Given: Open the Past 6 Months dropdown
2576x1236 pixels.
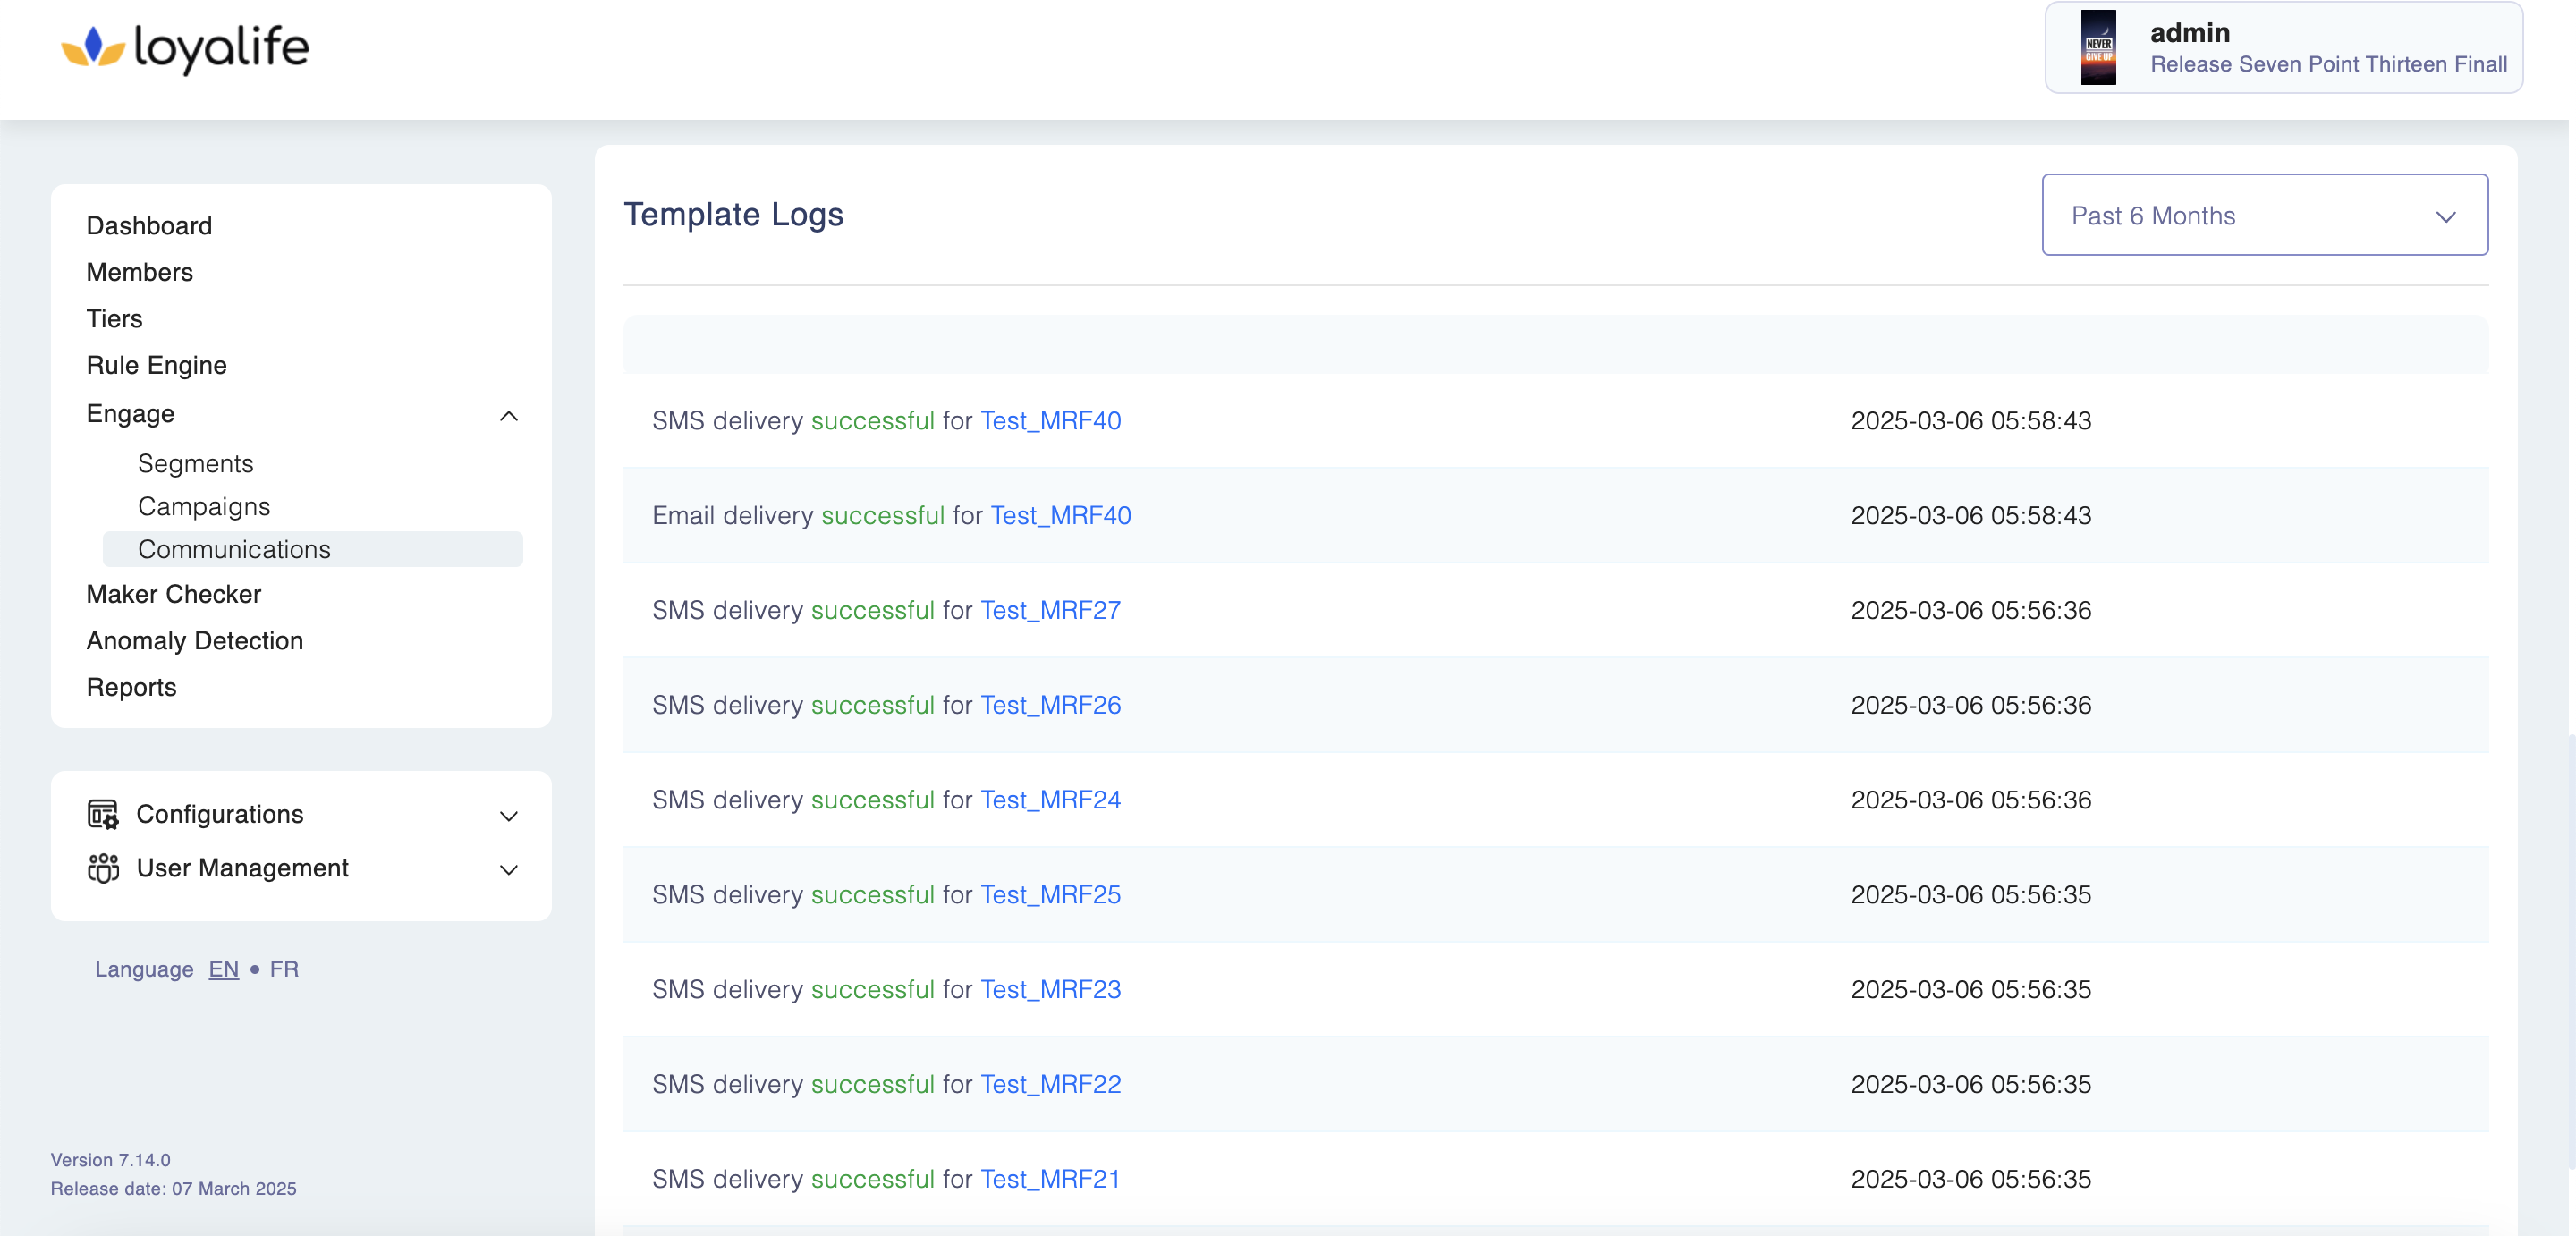Looking at the screenshot, I should tap(2264, 215).
